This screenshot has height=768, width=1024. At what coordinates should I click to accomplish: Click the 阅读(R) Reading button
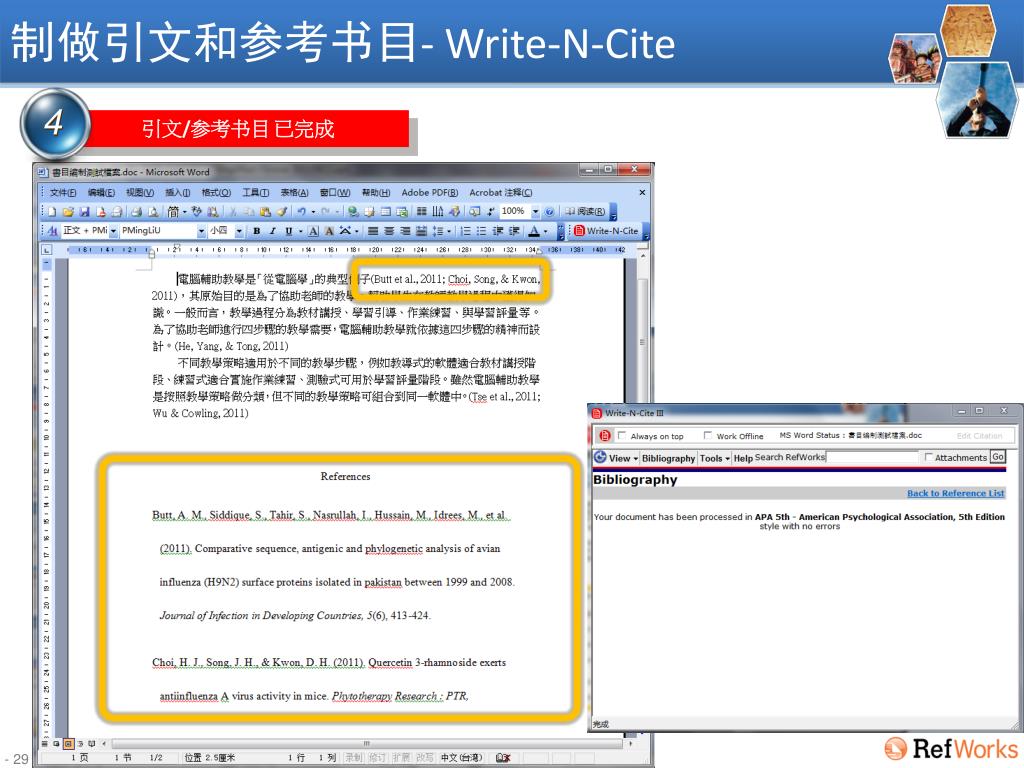[584, 212]
